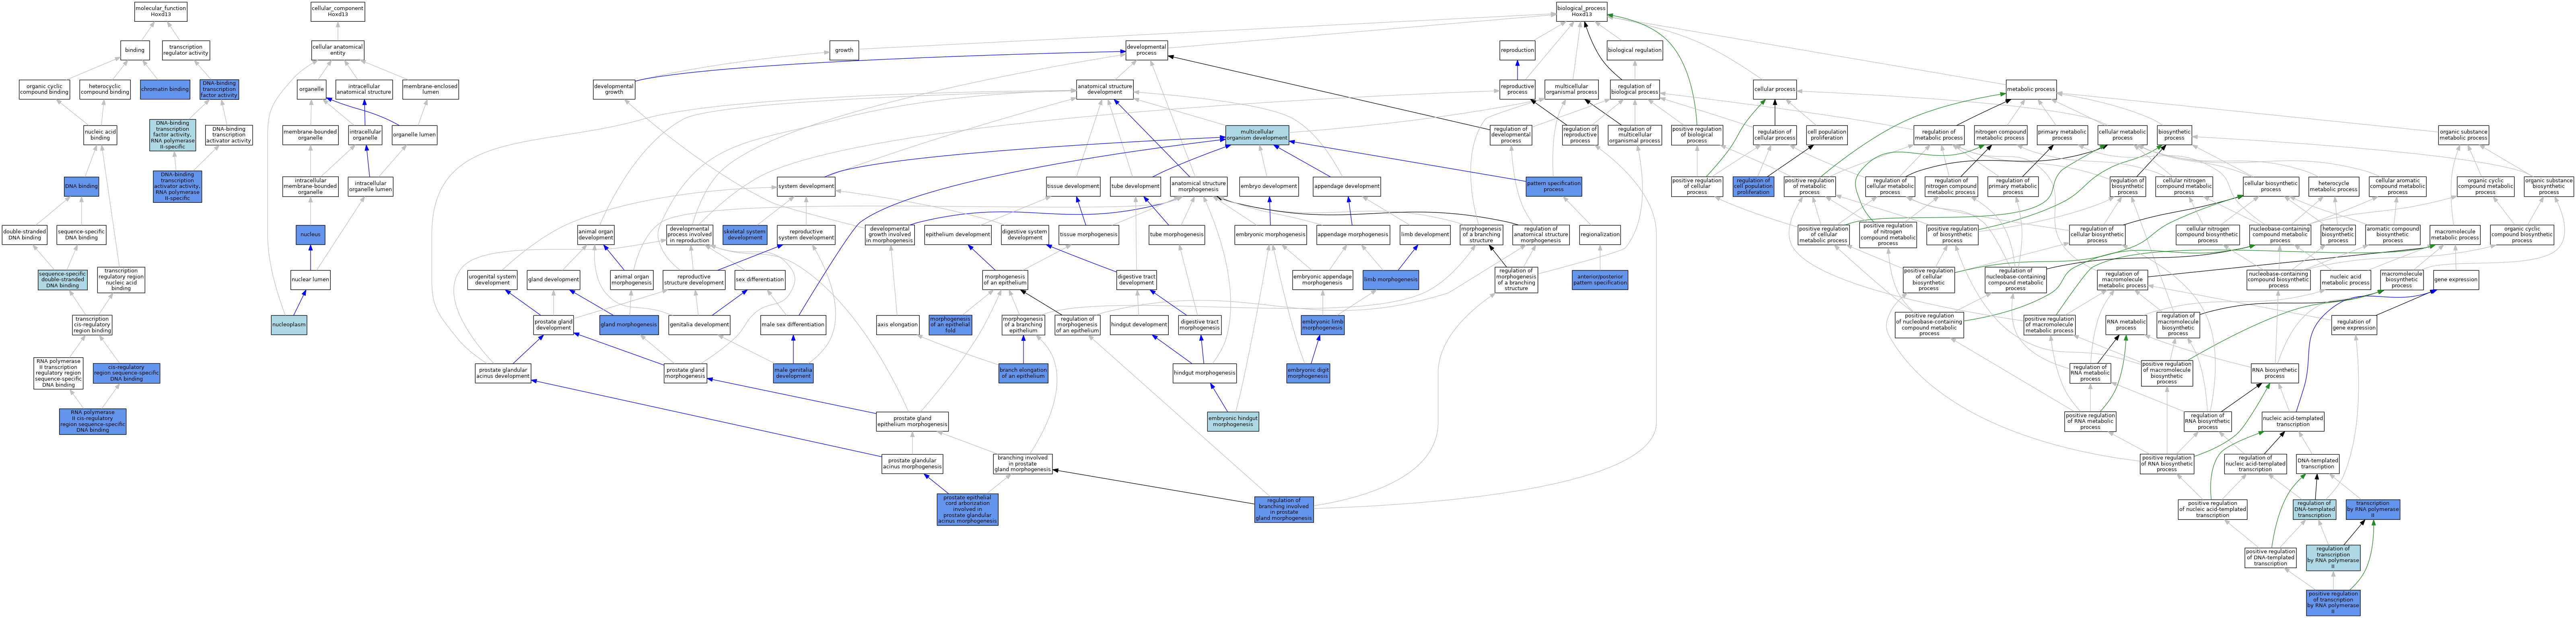Select the biological regulation node
Viewport: 2576px width, 618px height.
[1634, 50]
